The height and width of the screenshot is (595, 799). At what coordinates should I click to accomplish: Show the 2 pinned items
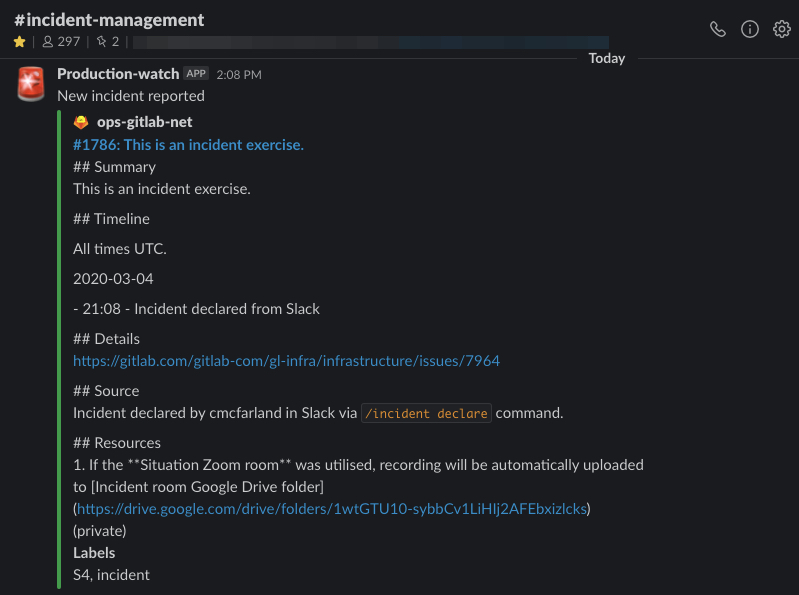(x=108, y=42)
